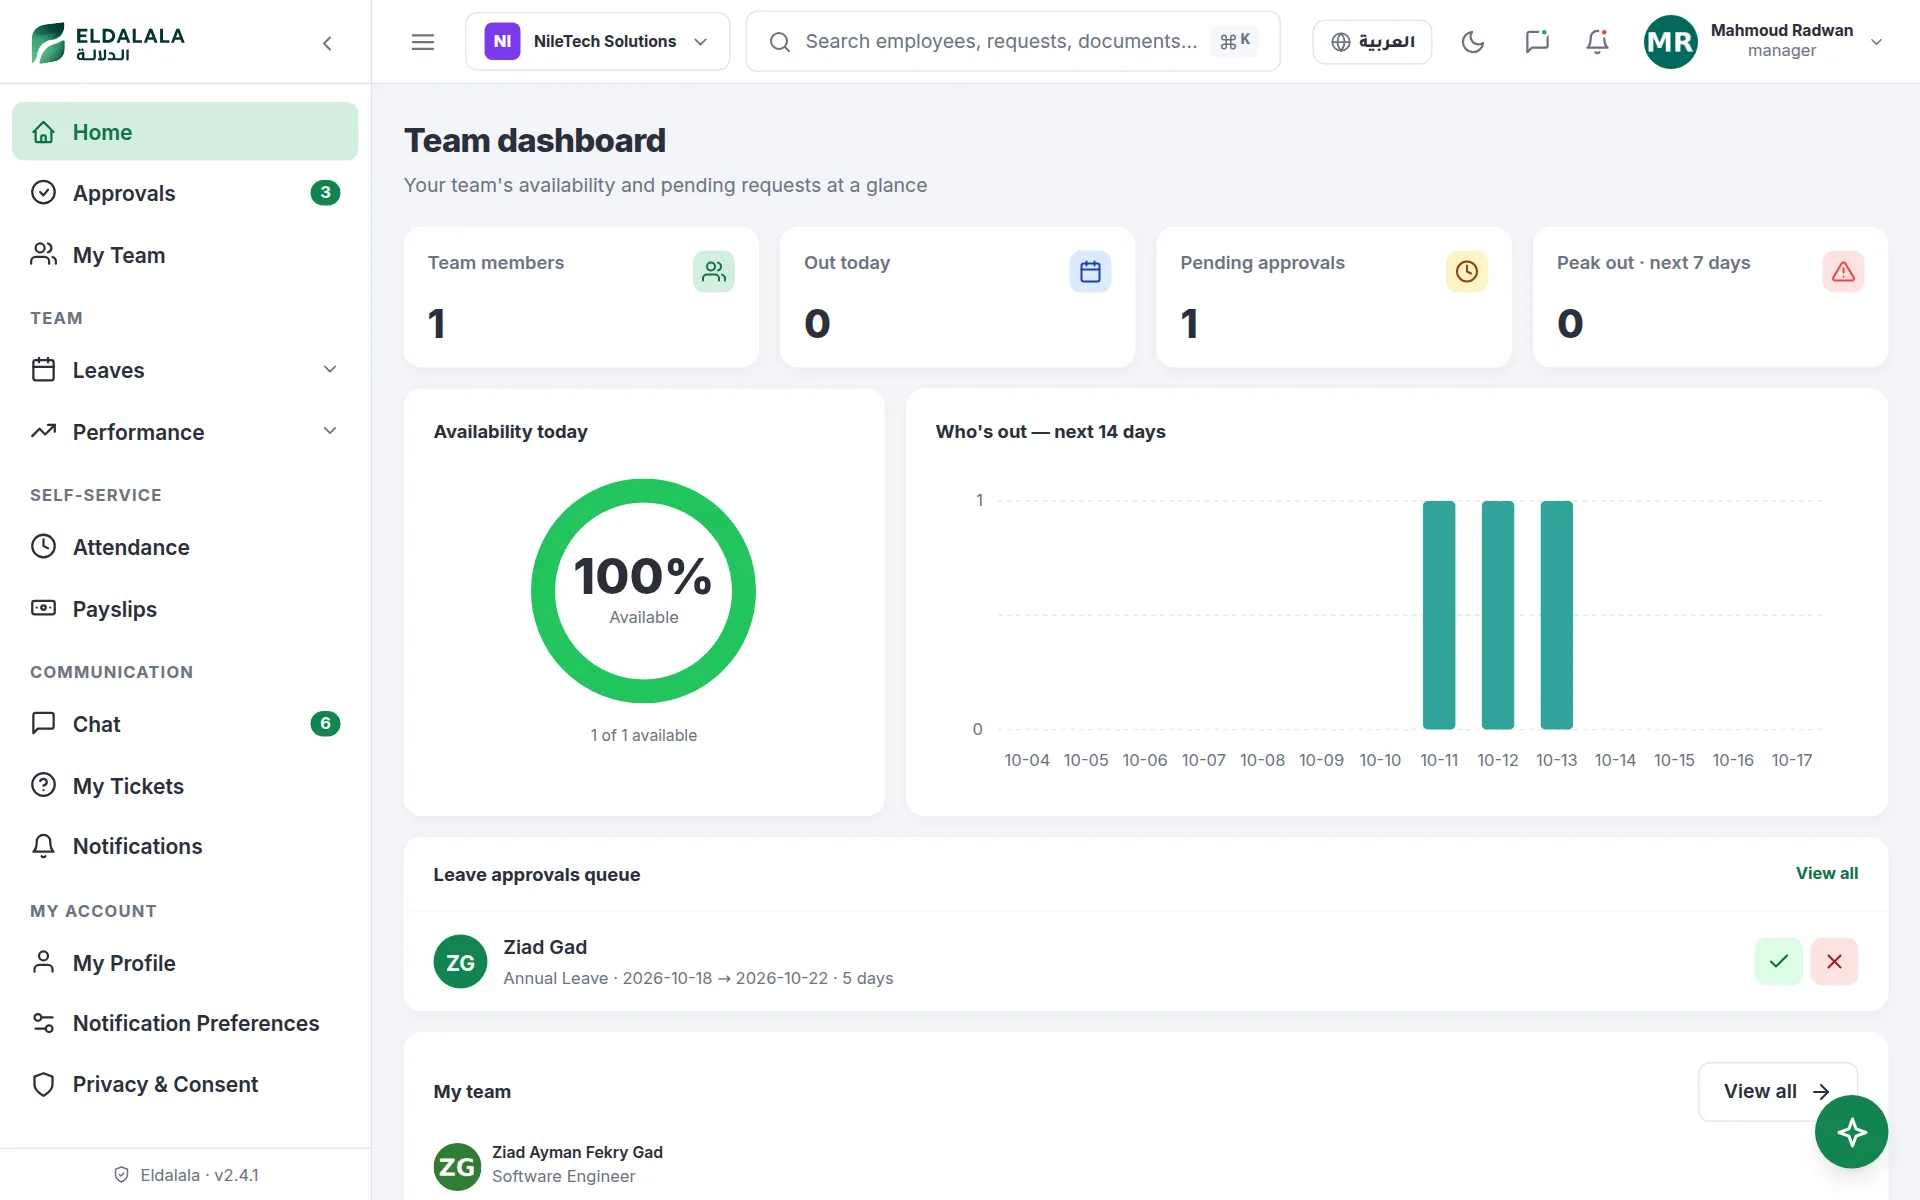Collapse sidebar with the left chevron

pos(327,43)
